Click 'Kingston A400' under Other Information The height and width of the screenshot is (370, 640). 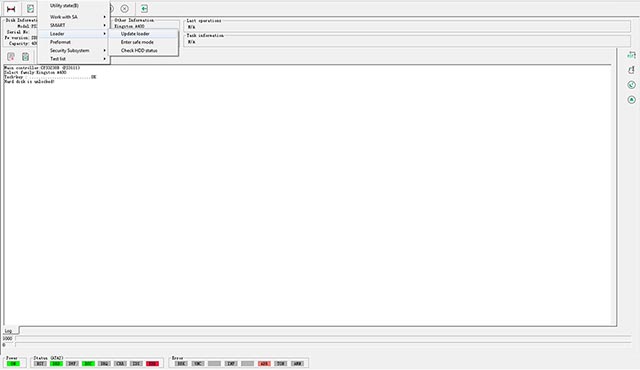(129, 27)
